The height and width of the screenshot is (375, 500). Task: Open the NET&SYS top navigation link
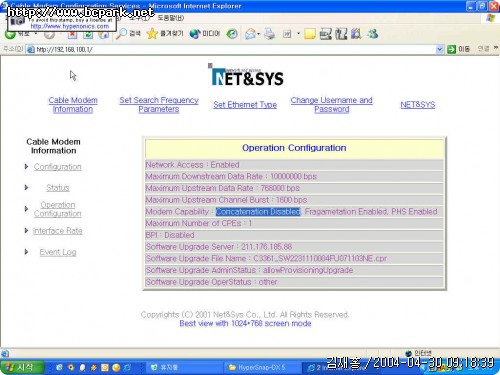point(418,105)
